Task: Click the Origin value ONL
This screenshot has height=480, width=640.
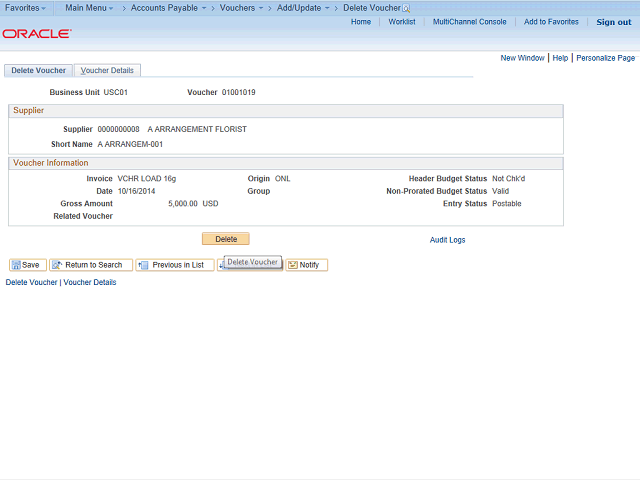Action: click(282, 178)
